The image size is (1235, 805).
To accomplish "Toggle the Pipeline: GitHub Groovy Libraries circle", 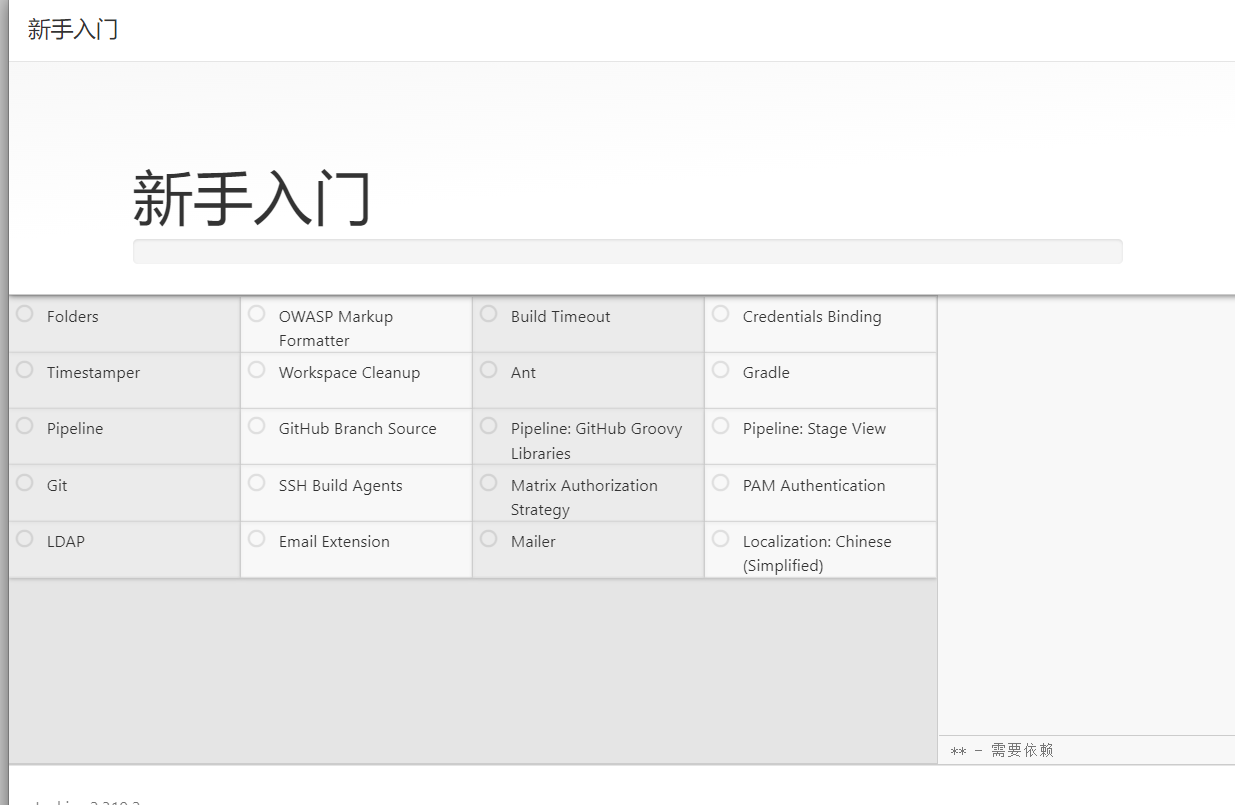I will coord(489,426).
